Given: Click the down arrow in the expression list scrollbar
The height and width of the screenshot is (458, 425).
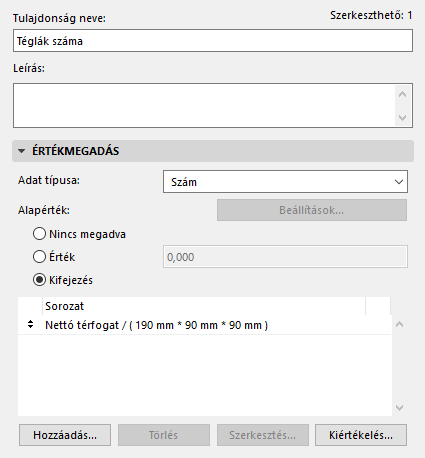Looking at the screenshot, I should pyautogui.click(x=399, y=407).
